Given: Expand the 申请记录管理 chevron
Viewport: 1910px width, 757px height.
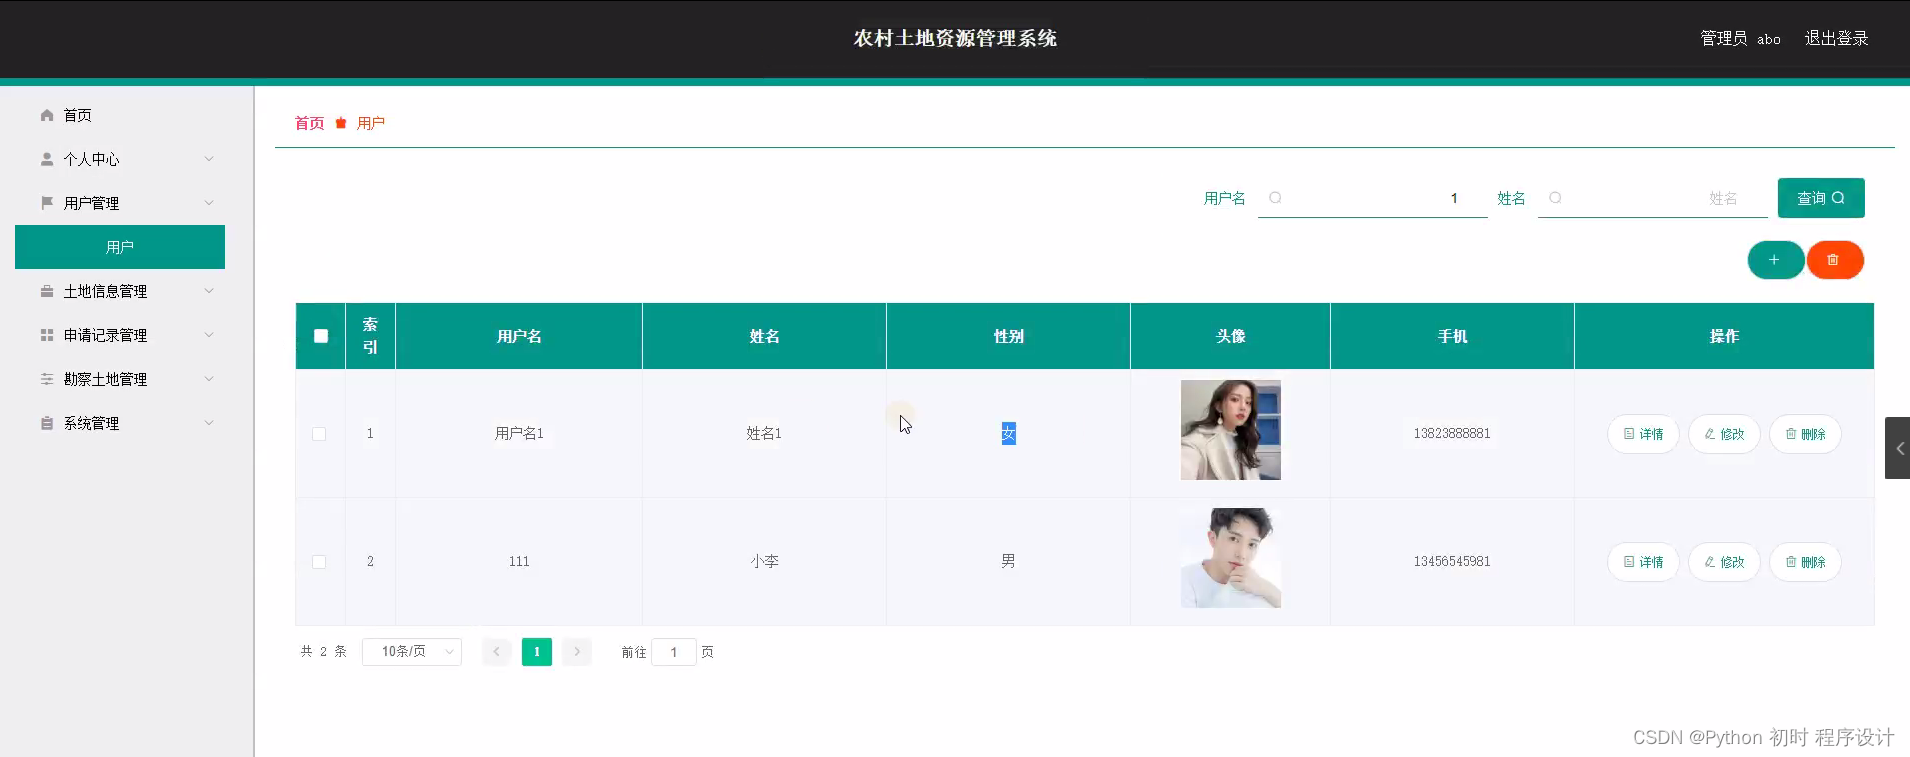Looking at the screenshot, I should pyautogui.click(x=209, y=335).
